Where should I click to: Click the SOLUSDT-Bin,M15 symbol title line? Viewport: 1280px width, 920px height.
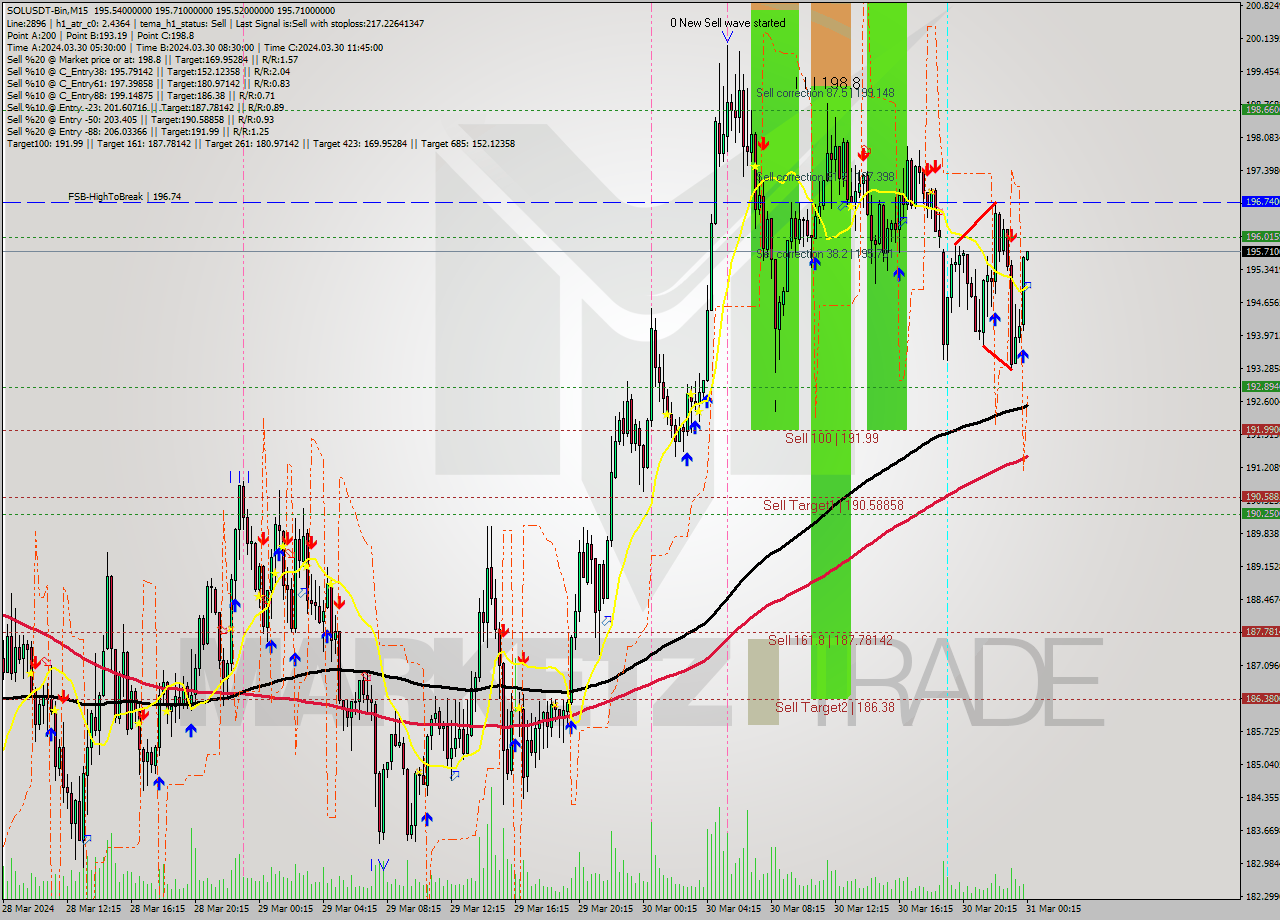pos(171,11)
